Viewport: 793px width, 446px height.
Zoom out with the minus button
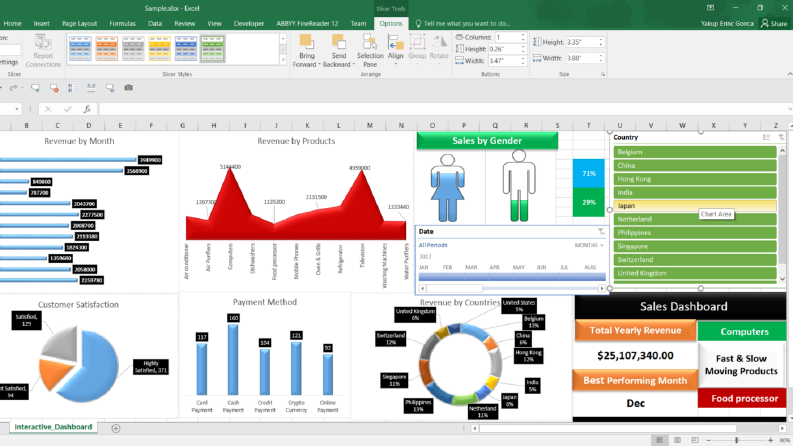[709, 440]
